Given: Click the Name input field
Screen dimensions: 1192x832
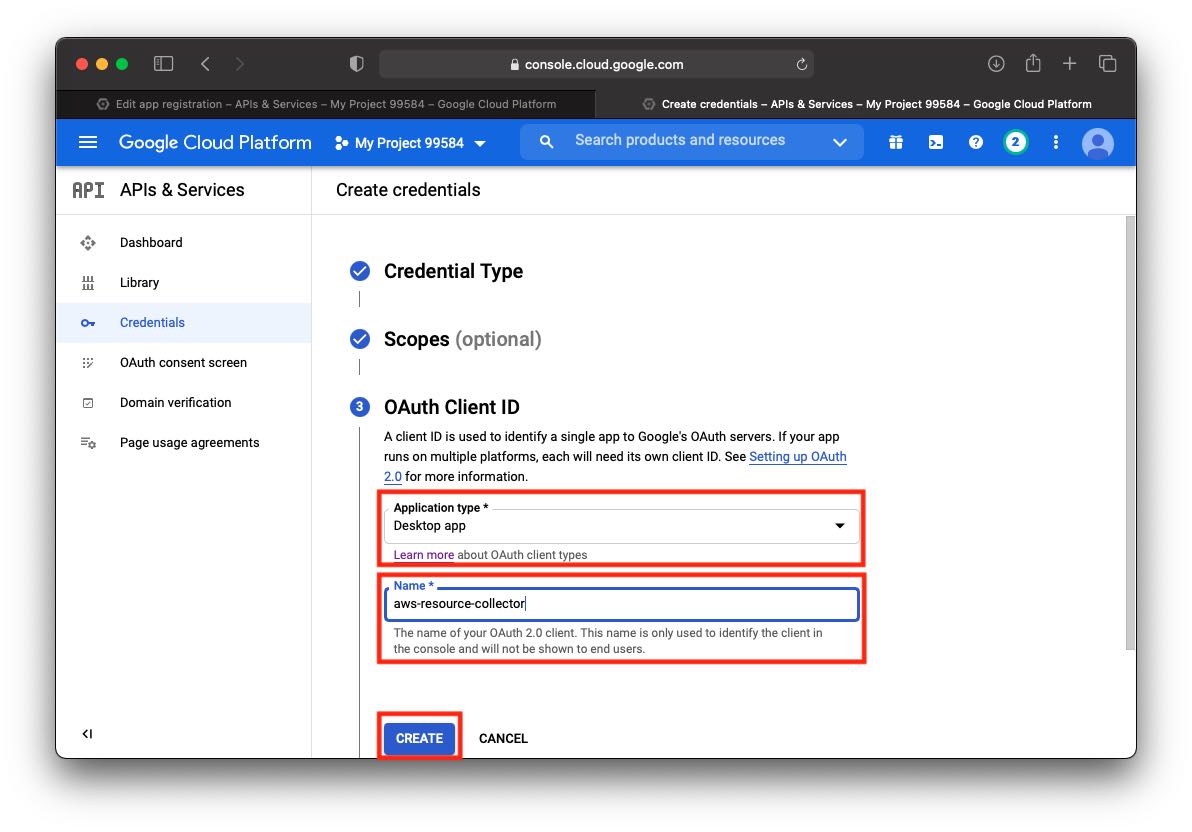Looking at the screenshot, I should [x=621, y=604].
